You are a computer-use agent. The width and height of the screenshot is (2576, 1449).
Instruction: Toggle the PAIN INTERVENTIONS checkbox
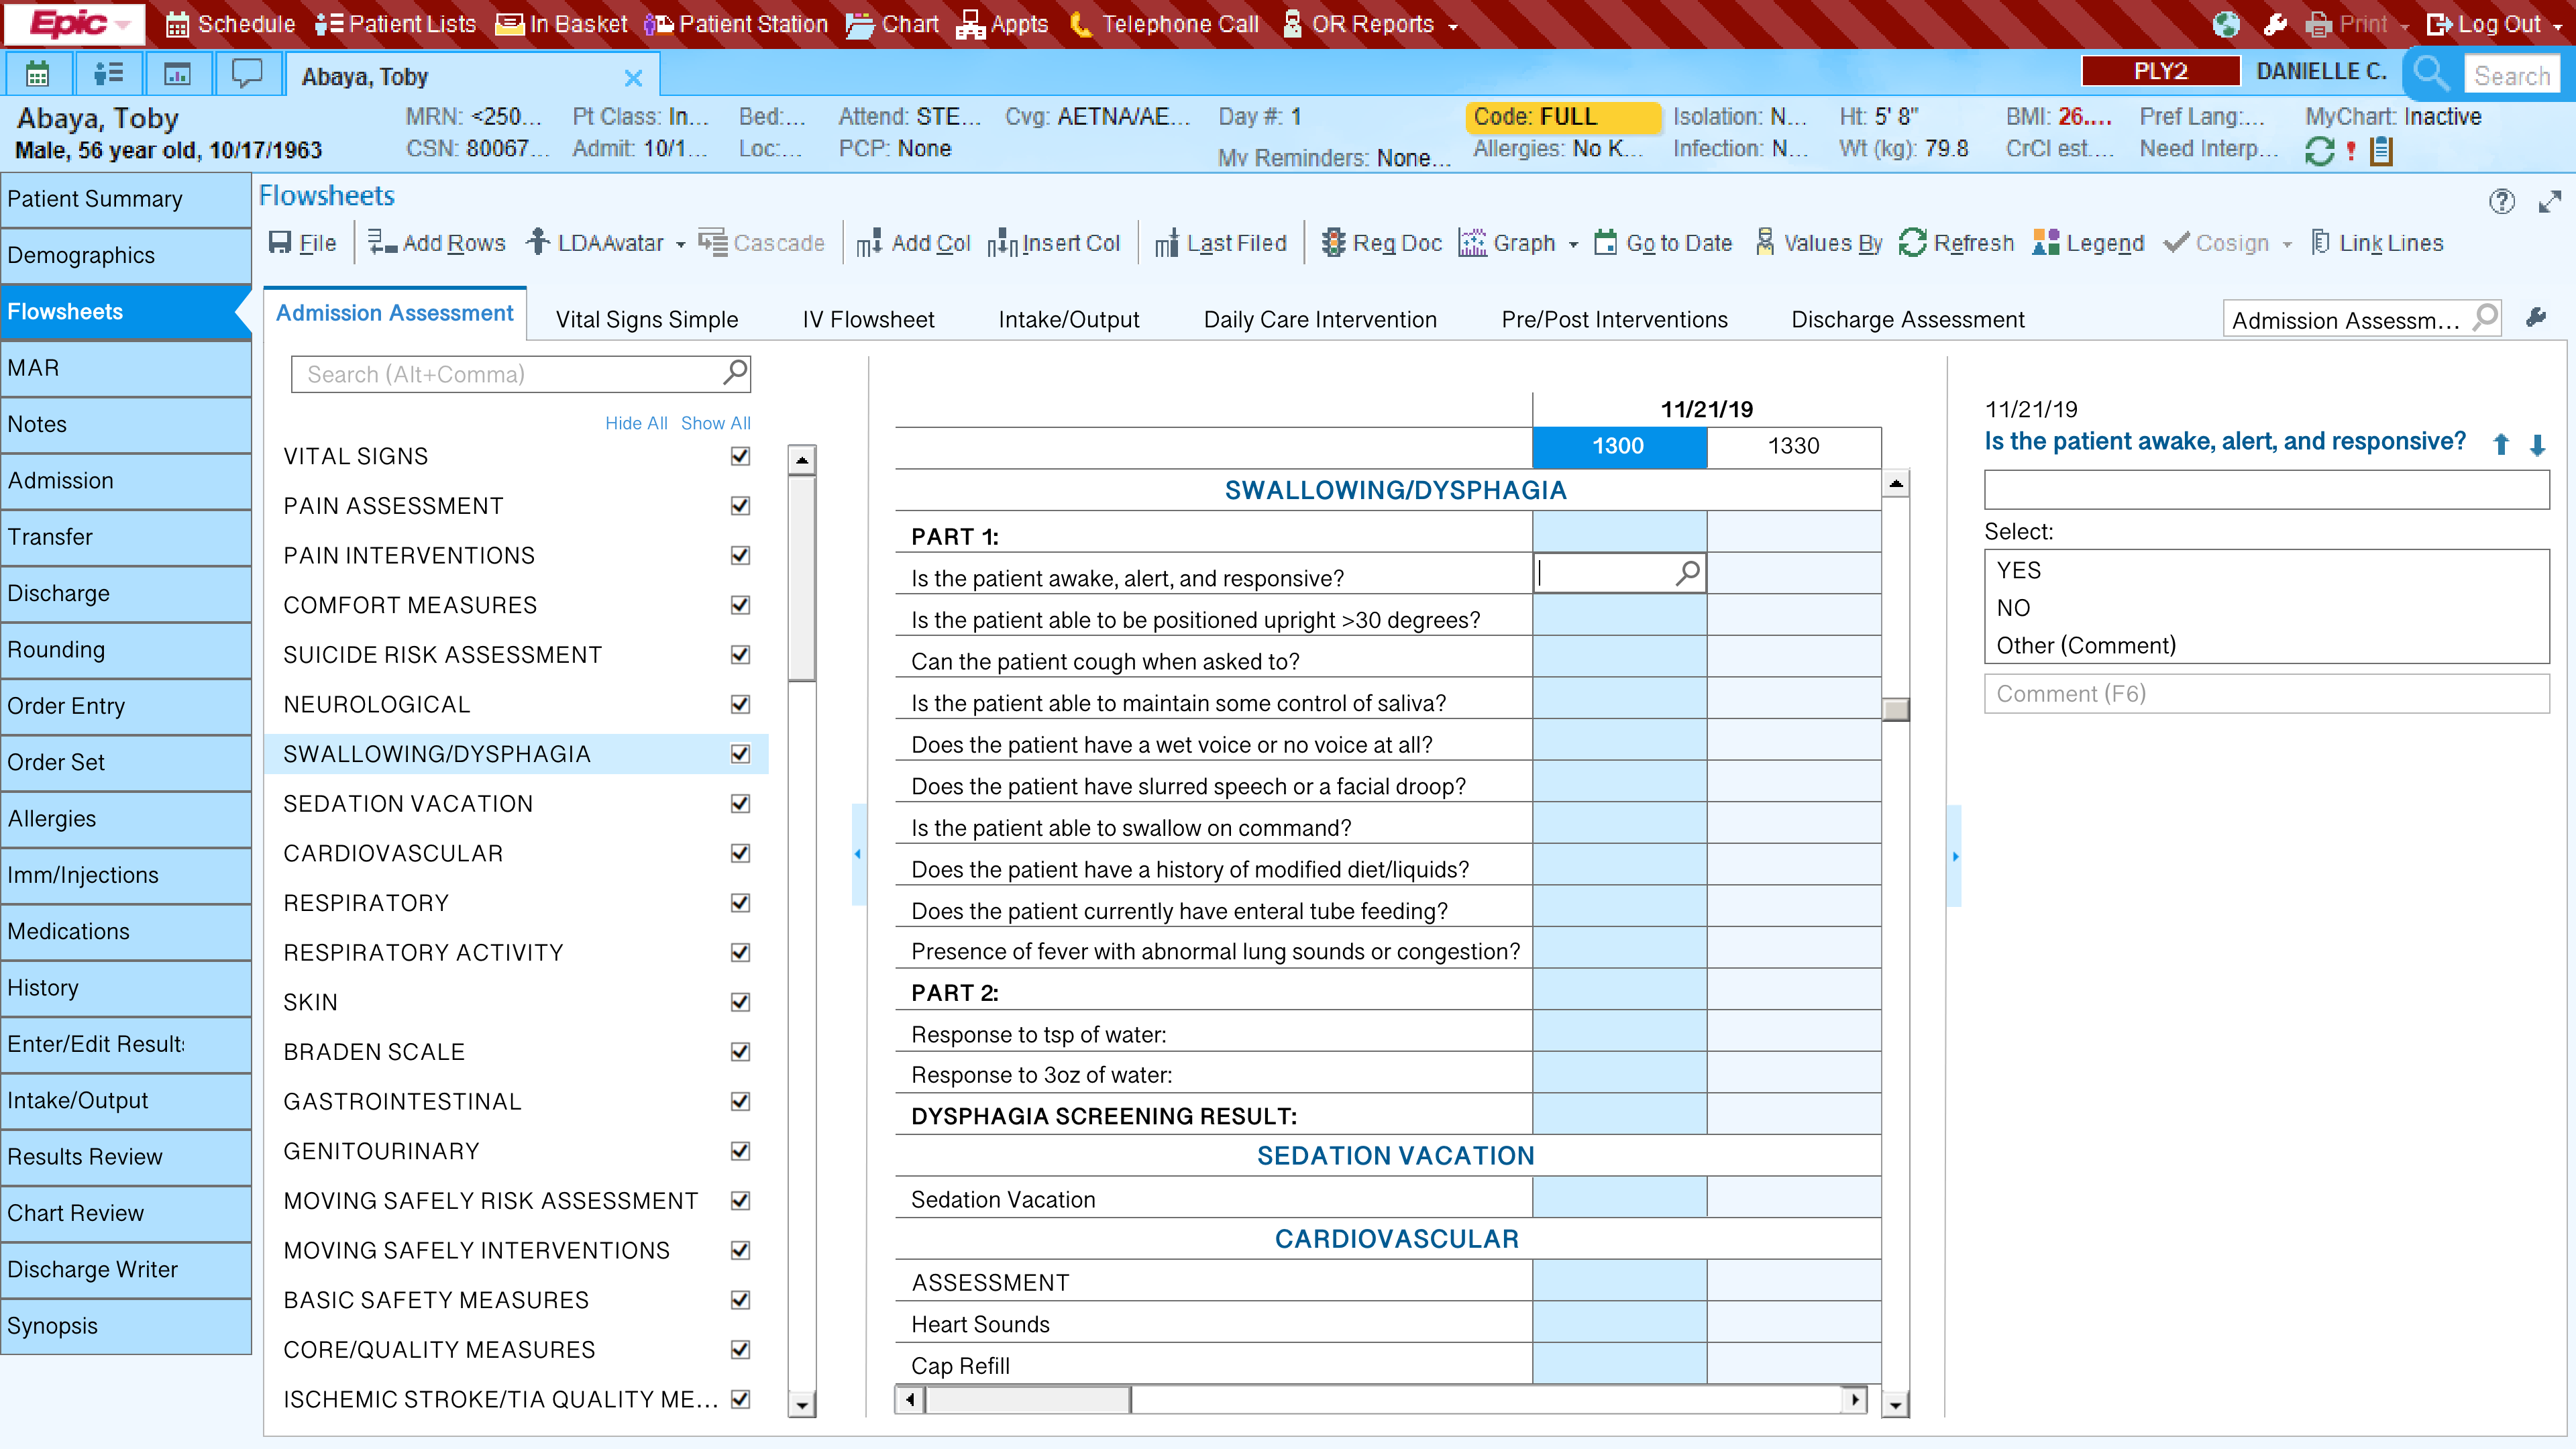[x=740, y=555]
